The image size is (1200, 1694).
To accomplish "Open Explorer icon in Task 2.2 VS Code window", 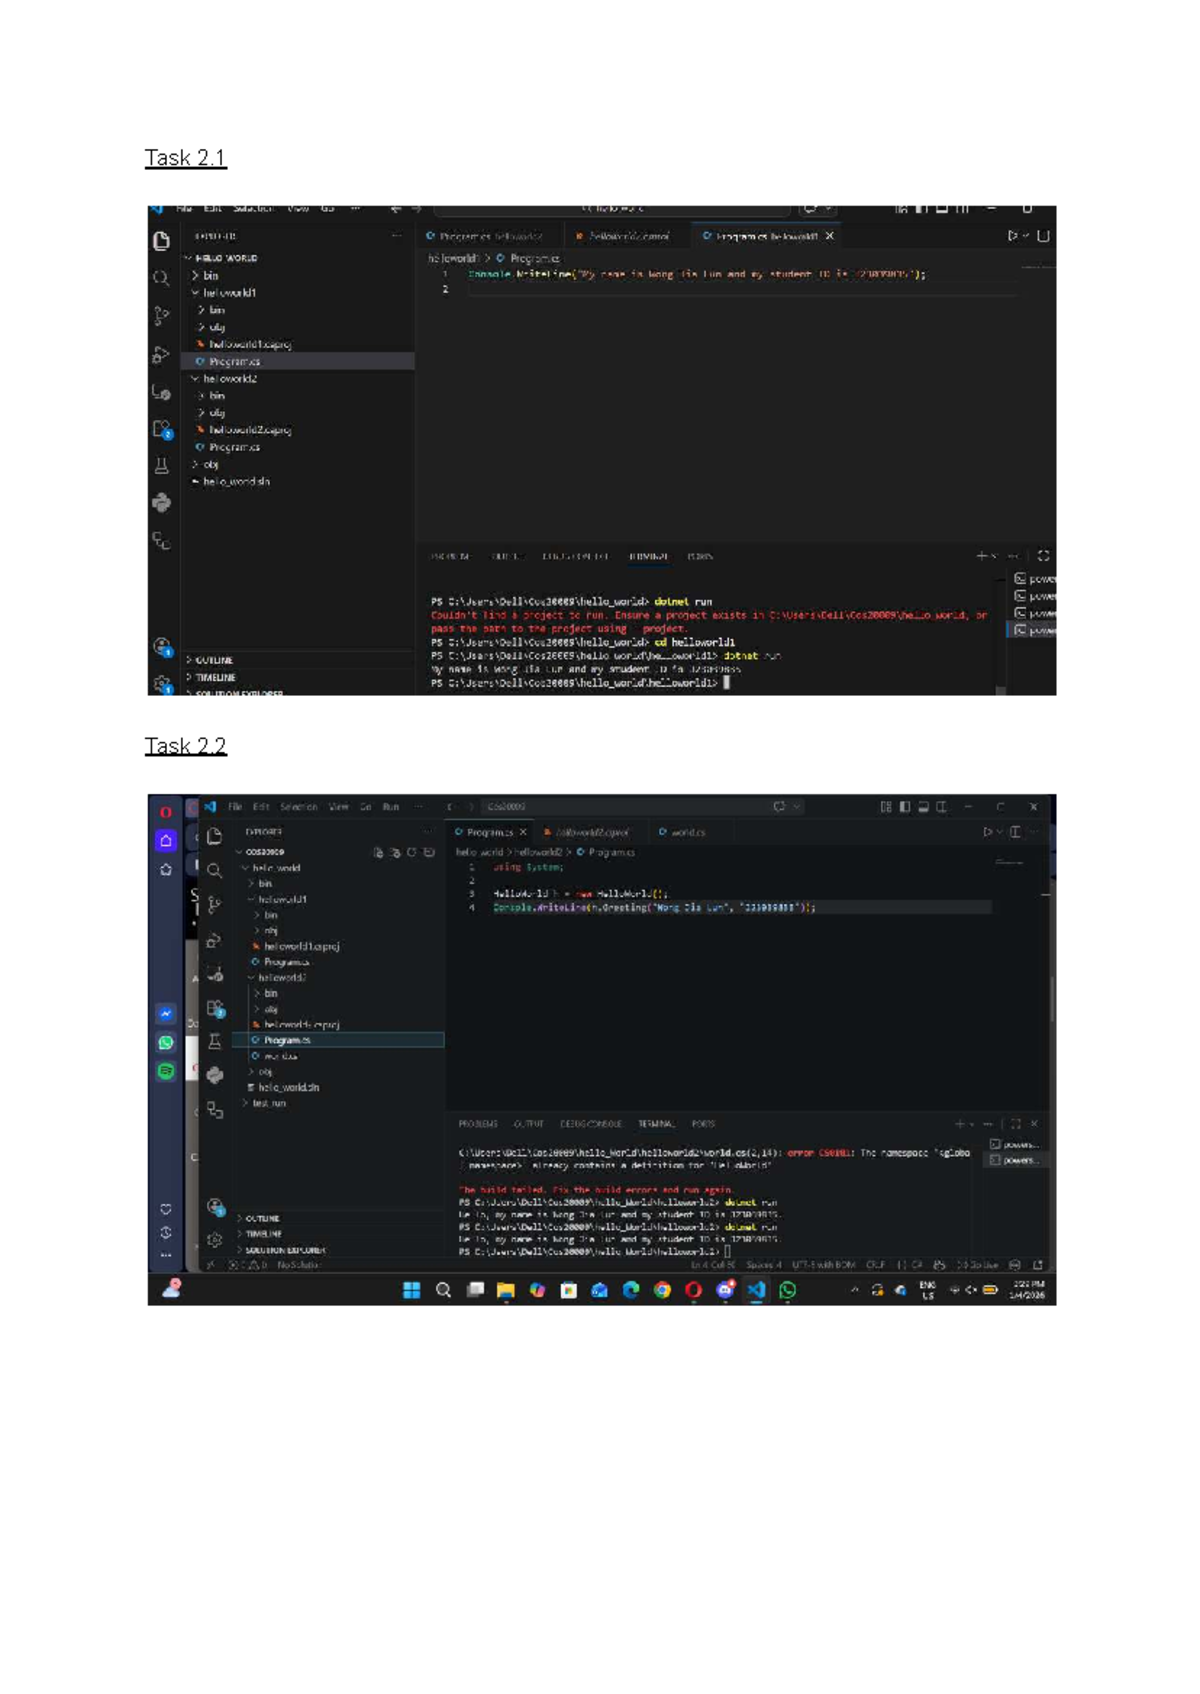I will (x=215, y=836).
